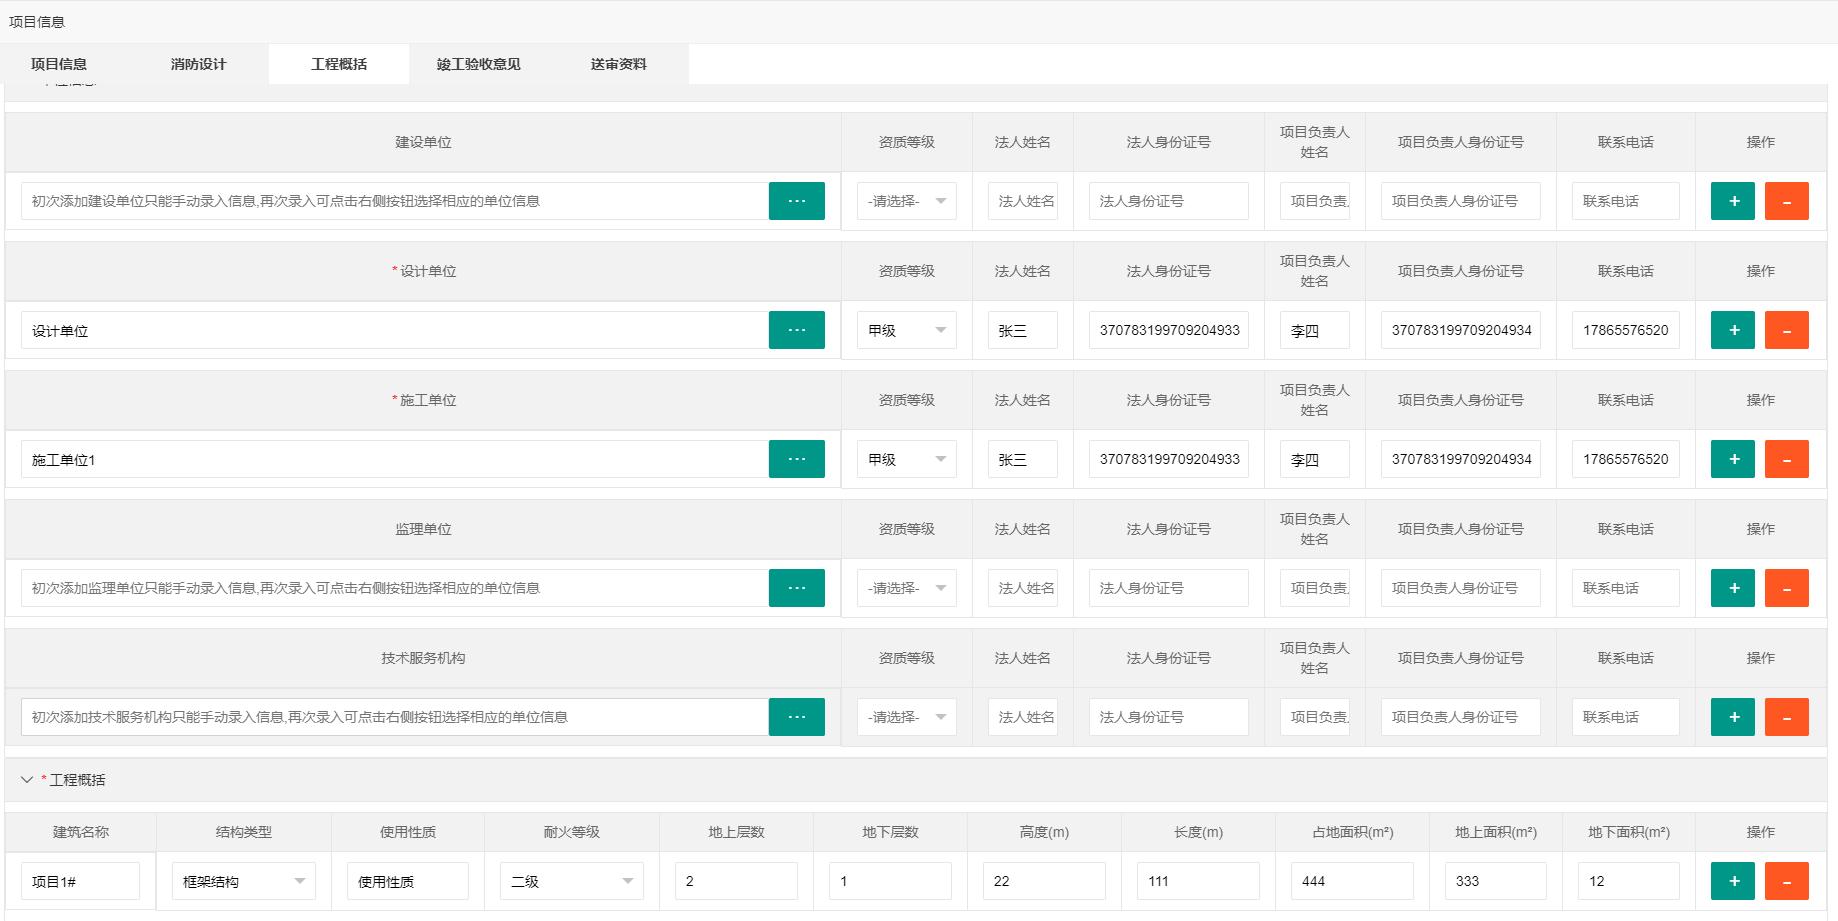Open selector for 技术服务机构

point(796,716)
